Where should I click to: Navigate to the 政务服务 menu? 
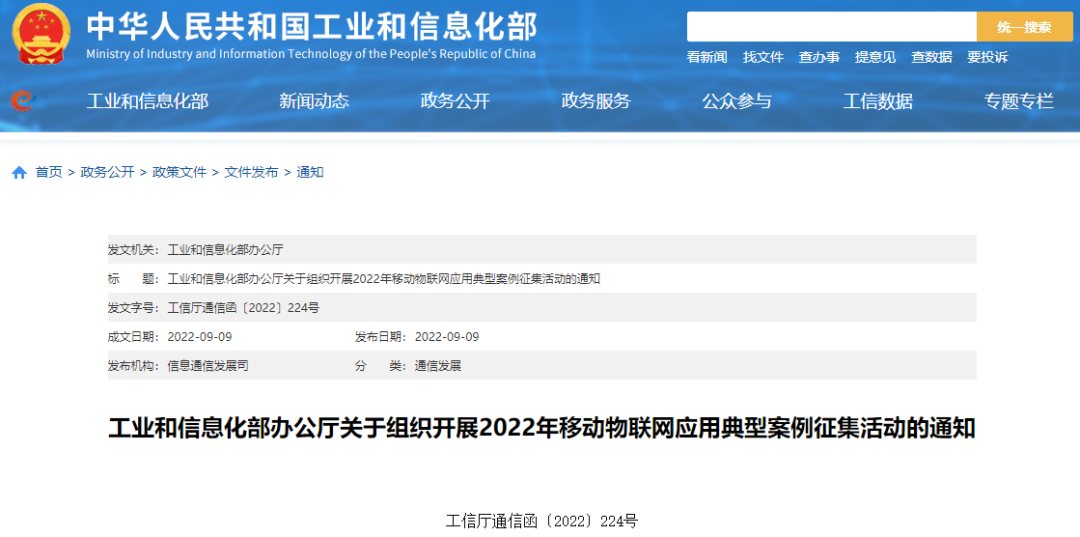[x=596, y=101]
